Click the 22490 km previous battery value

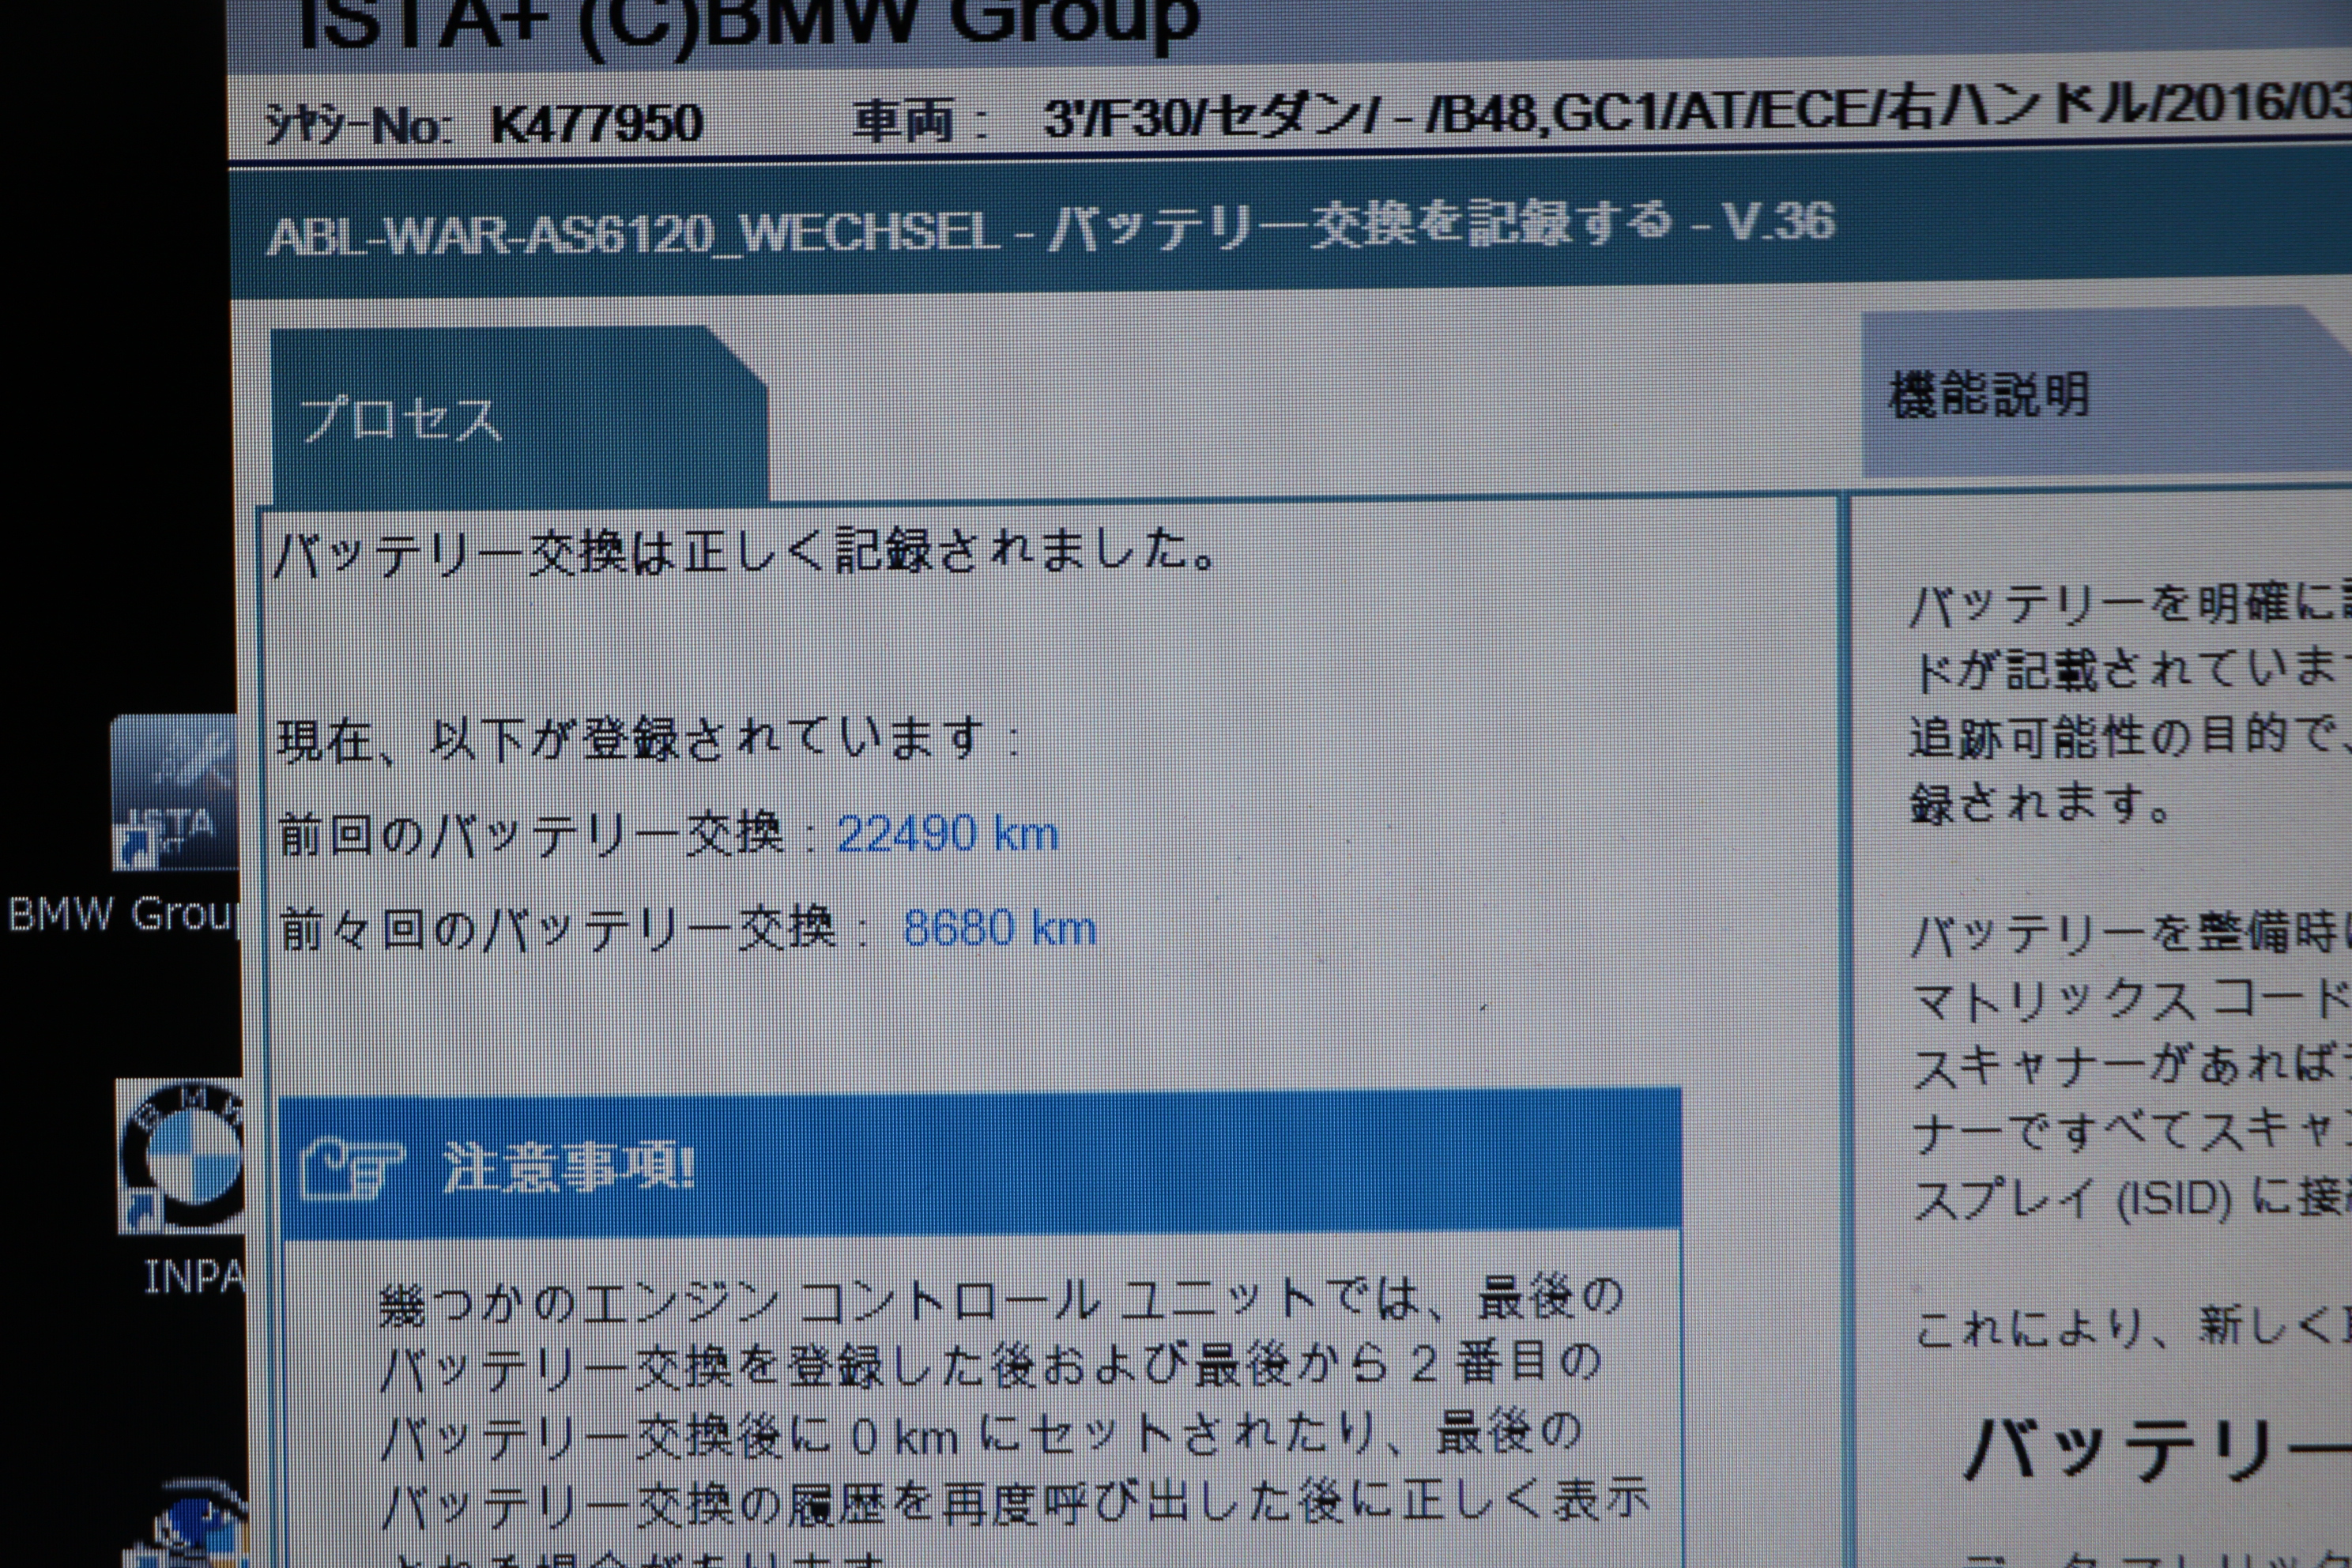click(947, 833)
